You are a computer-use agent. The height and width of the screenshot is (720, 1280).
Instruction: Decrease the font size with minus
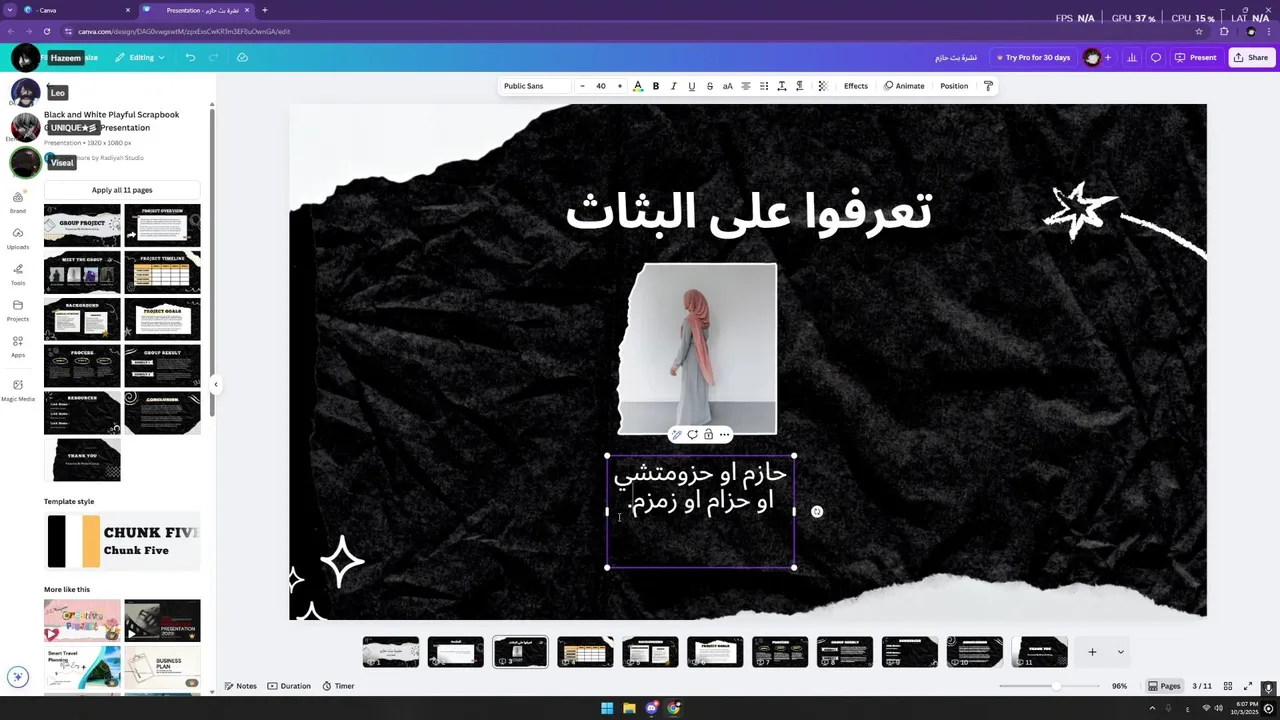coord(582,86)
